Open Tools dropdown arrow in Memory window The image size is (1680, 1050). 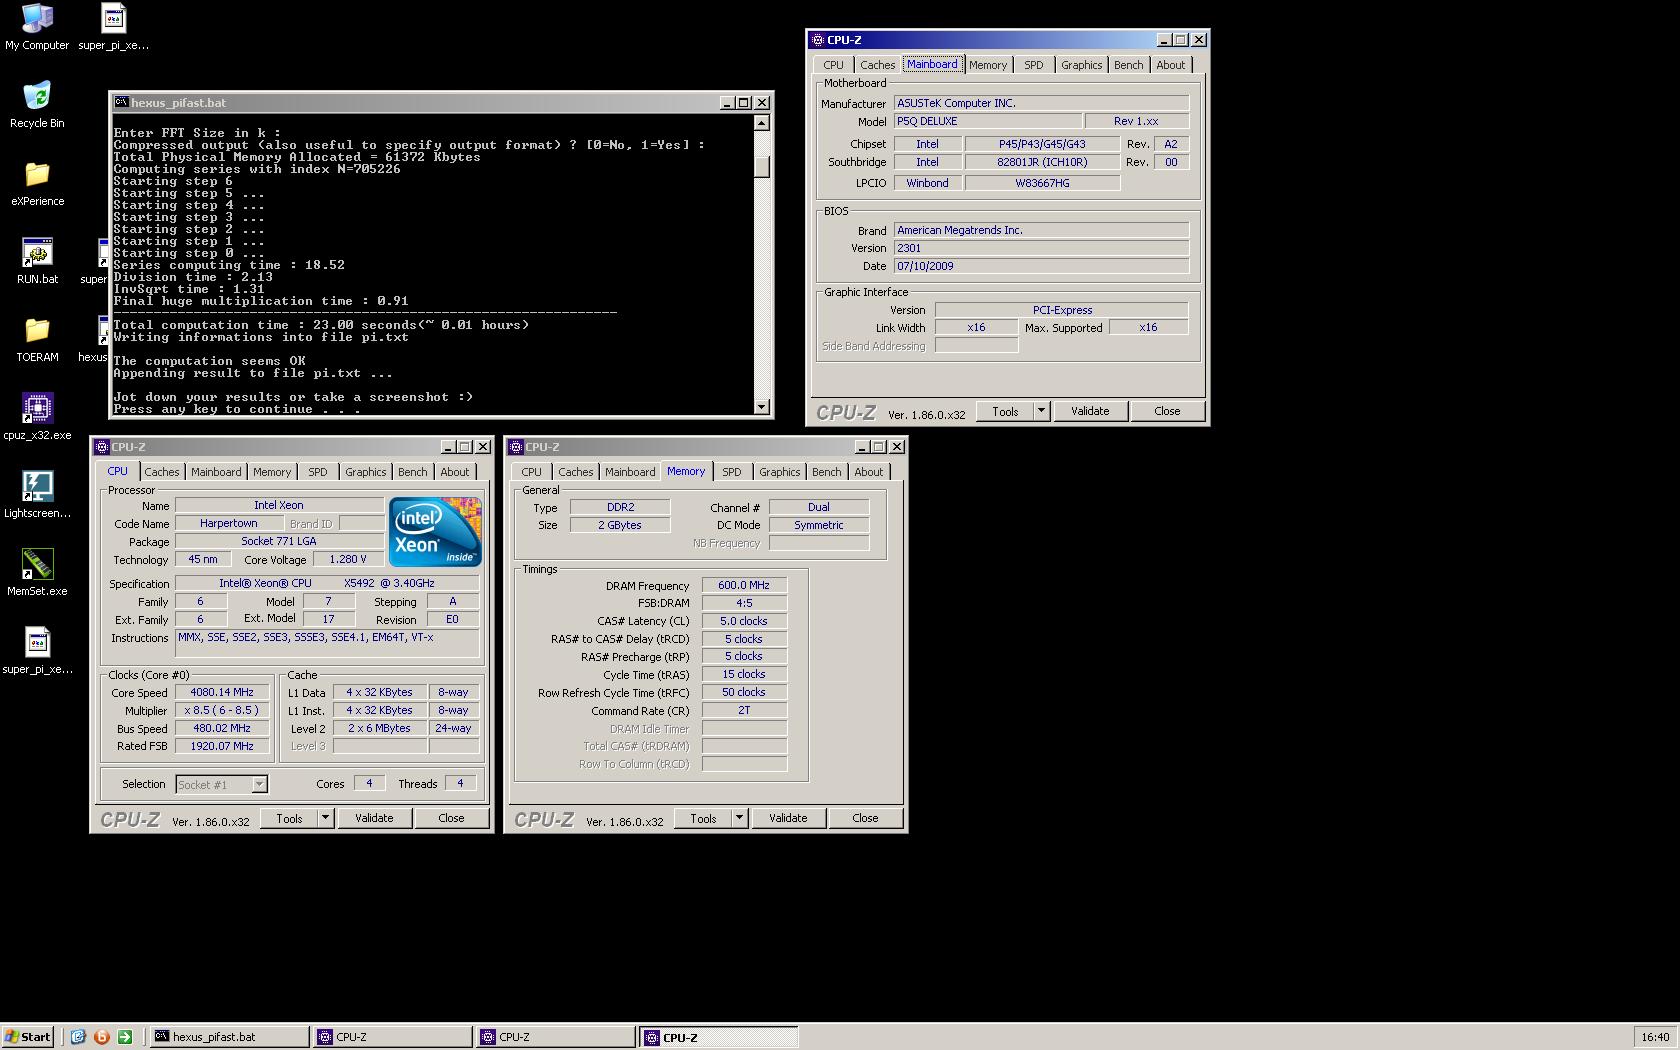point(739,818)
